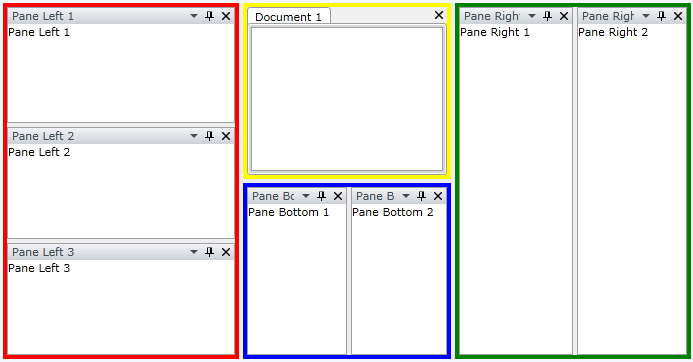The width and height of the screenshot is (693, 362).
Task: Close Pane Right 1 panel
Action: 564,16
